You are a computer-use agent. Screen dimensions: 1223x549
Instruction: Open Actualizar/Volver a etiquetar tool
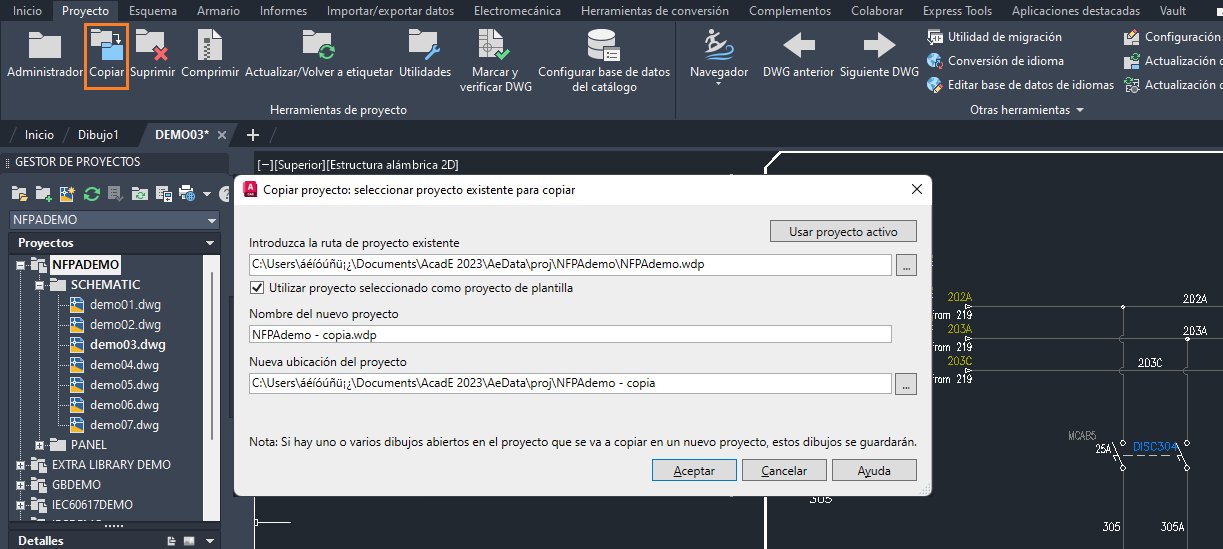(x=319, y=55)
